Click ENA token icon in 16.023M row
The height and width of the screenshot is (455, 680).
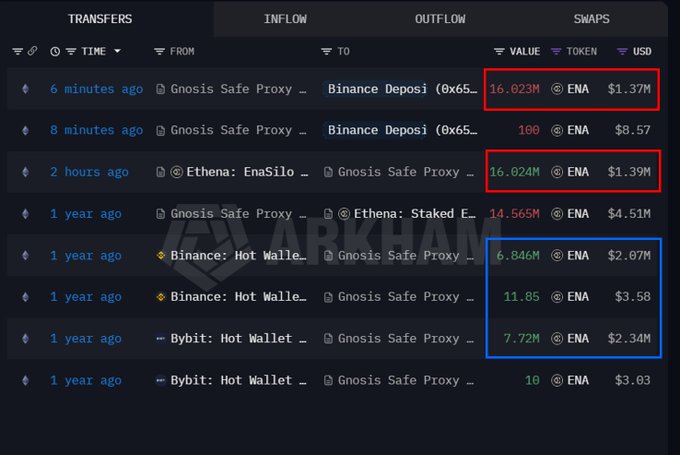pos(557,89)
